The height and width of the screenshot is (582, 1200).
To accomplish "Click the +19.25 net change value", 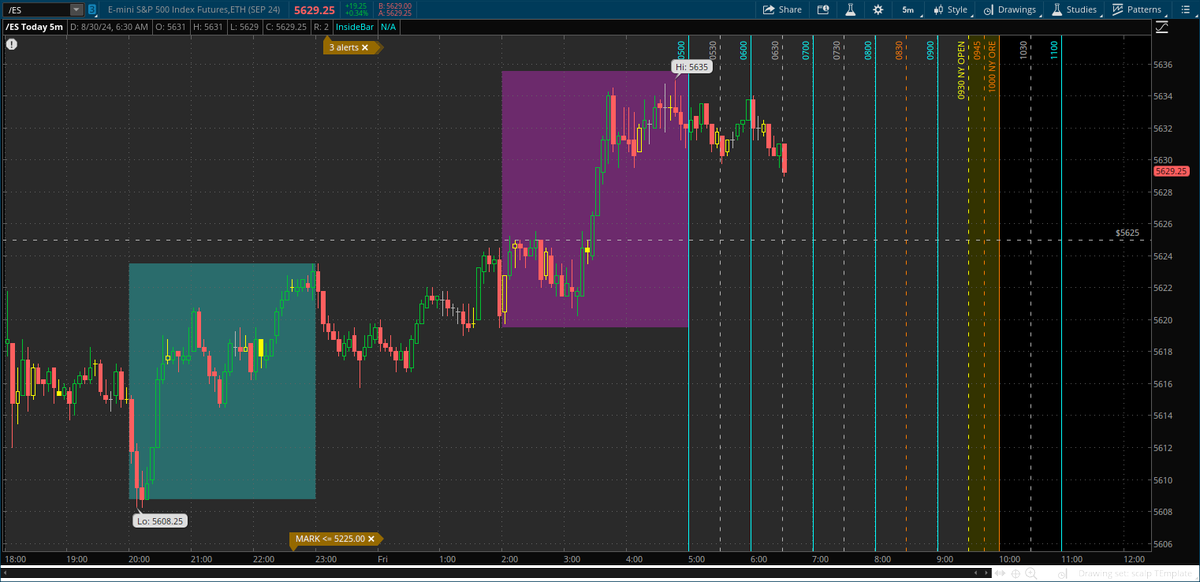I will pyautogui.click(x=356, y=6).
